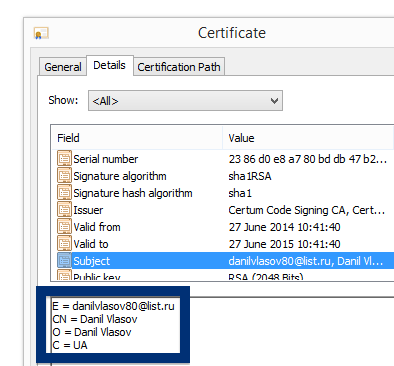Click the 27 June 2015 10:41:40 value
The height and width of the screenshot is (366, 394).
coord(284,244)
